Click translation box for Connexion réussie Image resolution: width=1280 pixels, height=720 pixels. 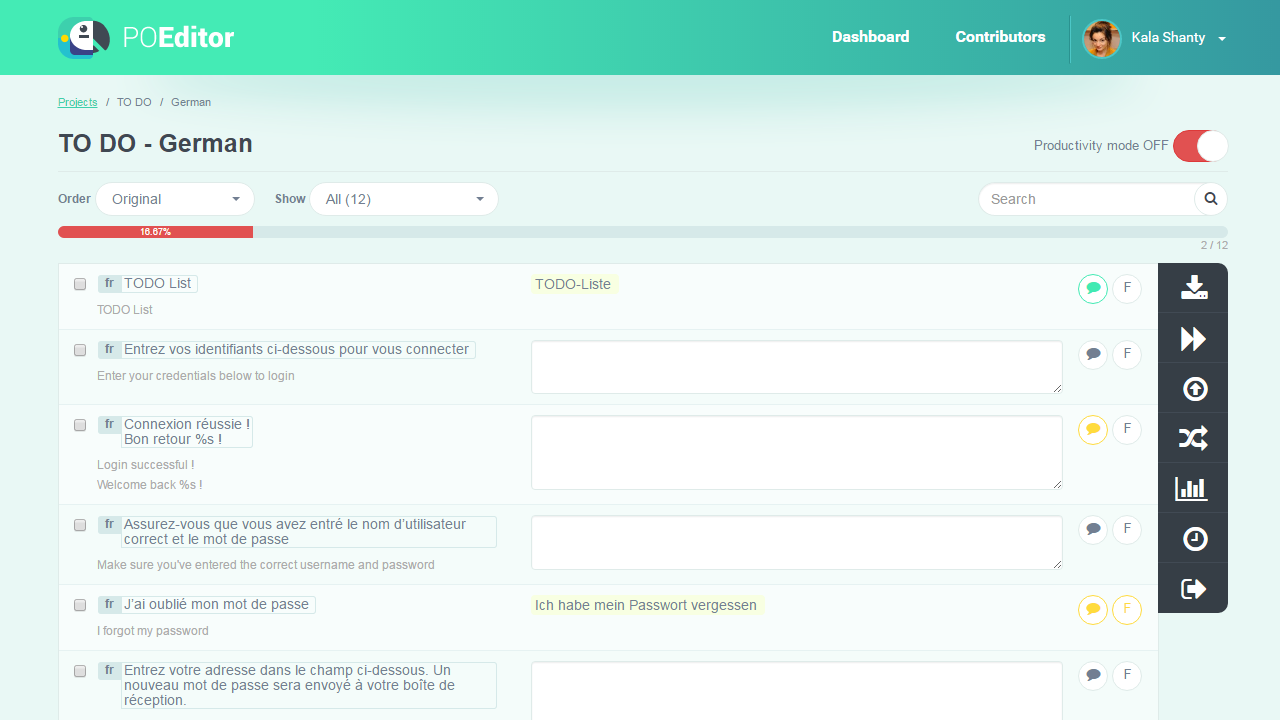797,453
